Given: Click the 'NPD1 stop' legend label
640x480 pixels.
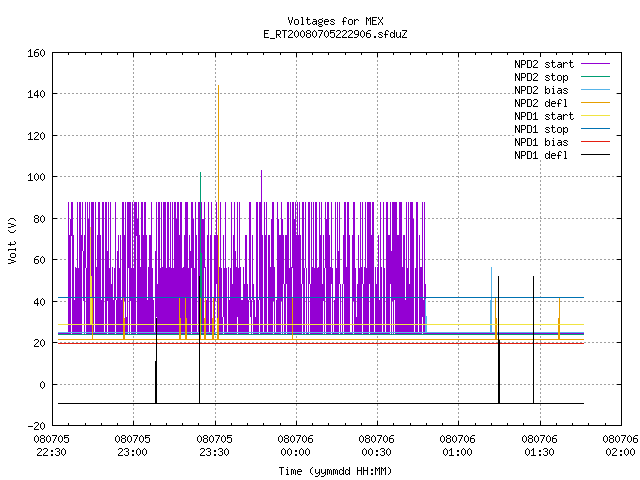Looking at the screenshot, I should [x=541, y=129].
